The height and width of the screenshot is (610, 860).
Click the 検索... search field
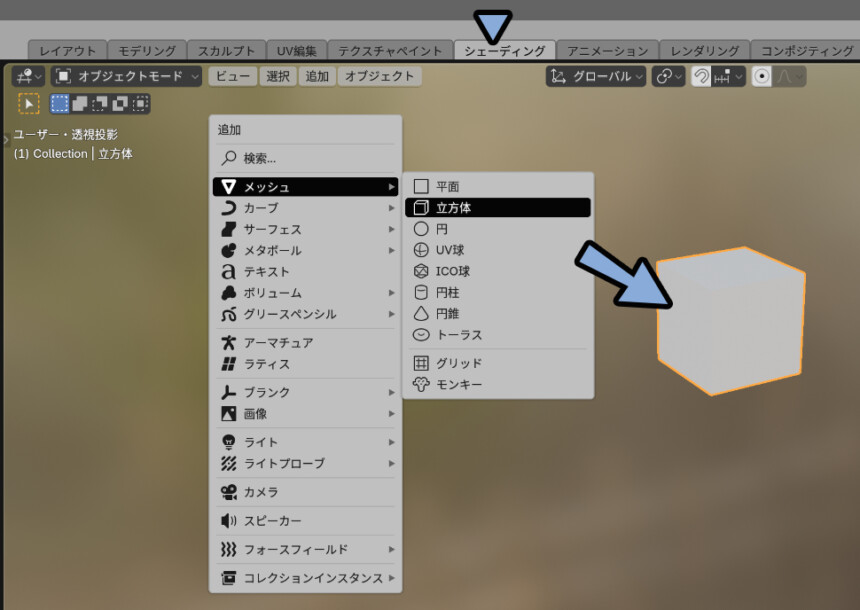click(305, 158)
